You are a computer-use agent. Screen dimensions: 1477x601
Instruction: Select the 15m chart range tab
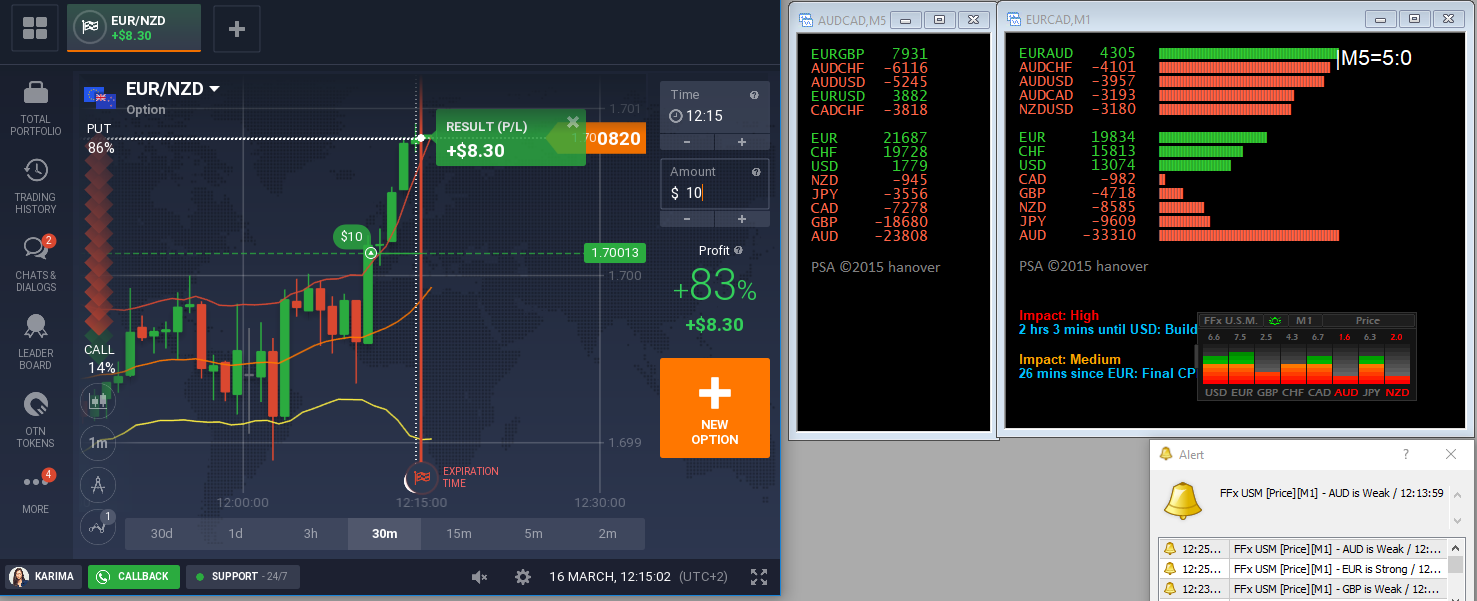(x=459, y=534)
